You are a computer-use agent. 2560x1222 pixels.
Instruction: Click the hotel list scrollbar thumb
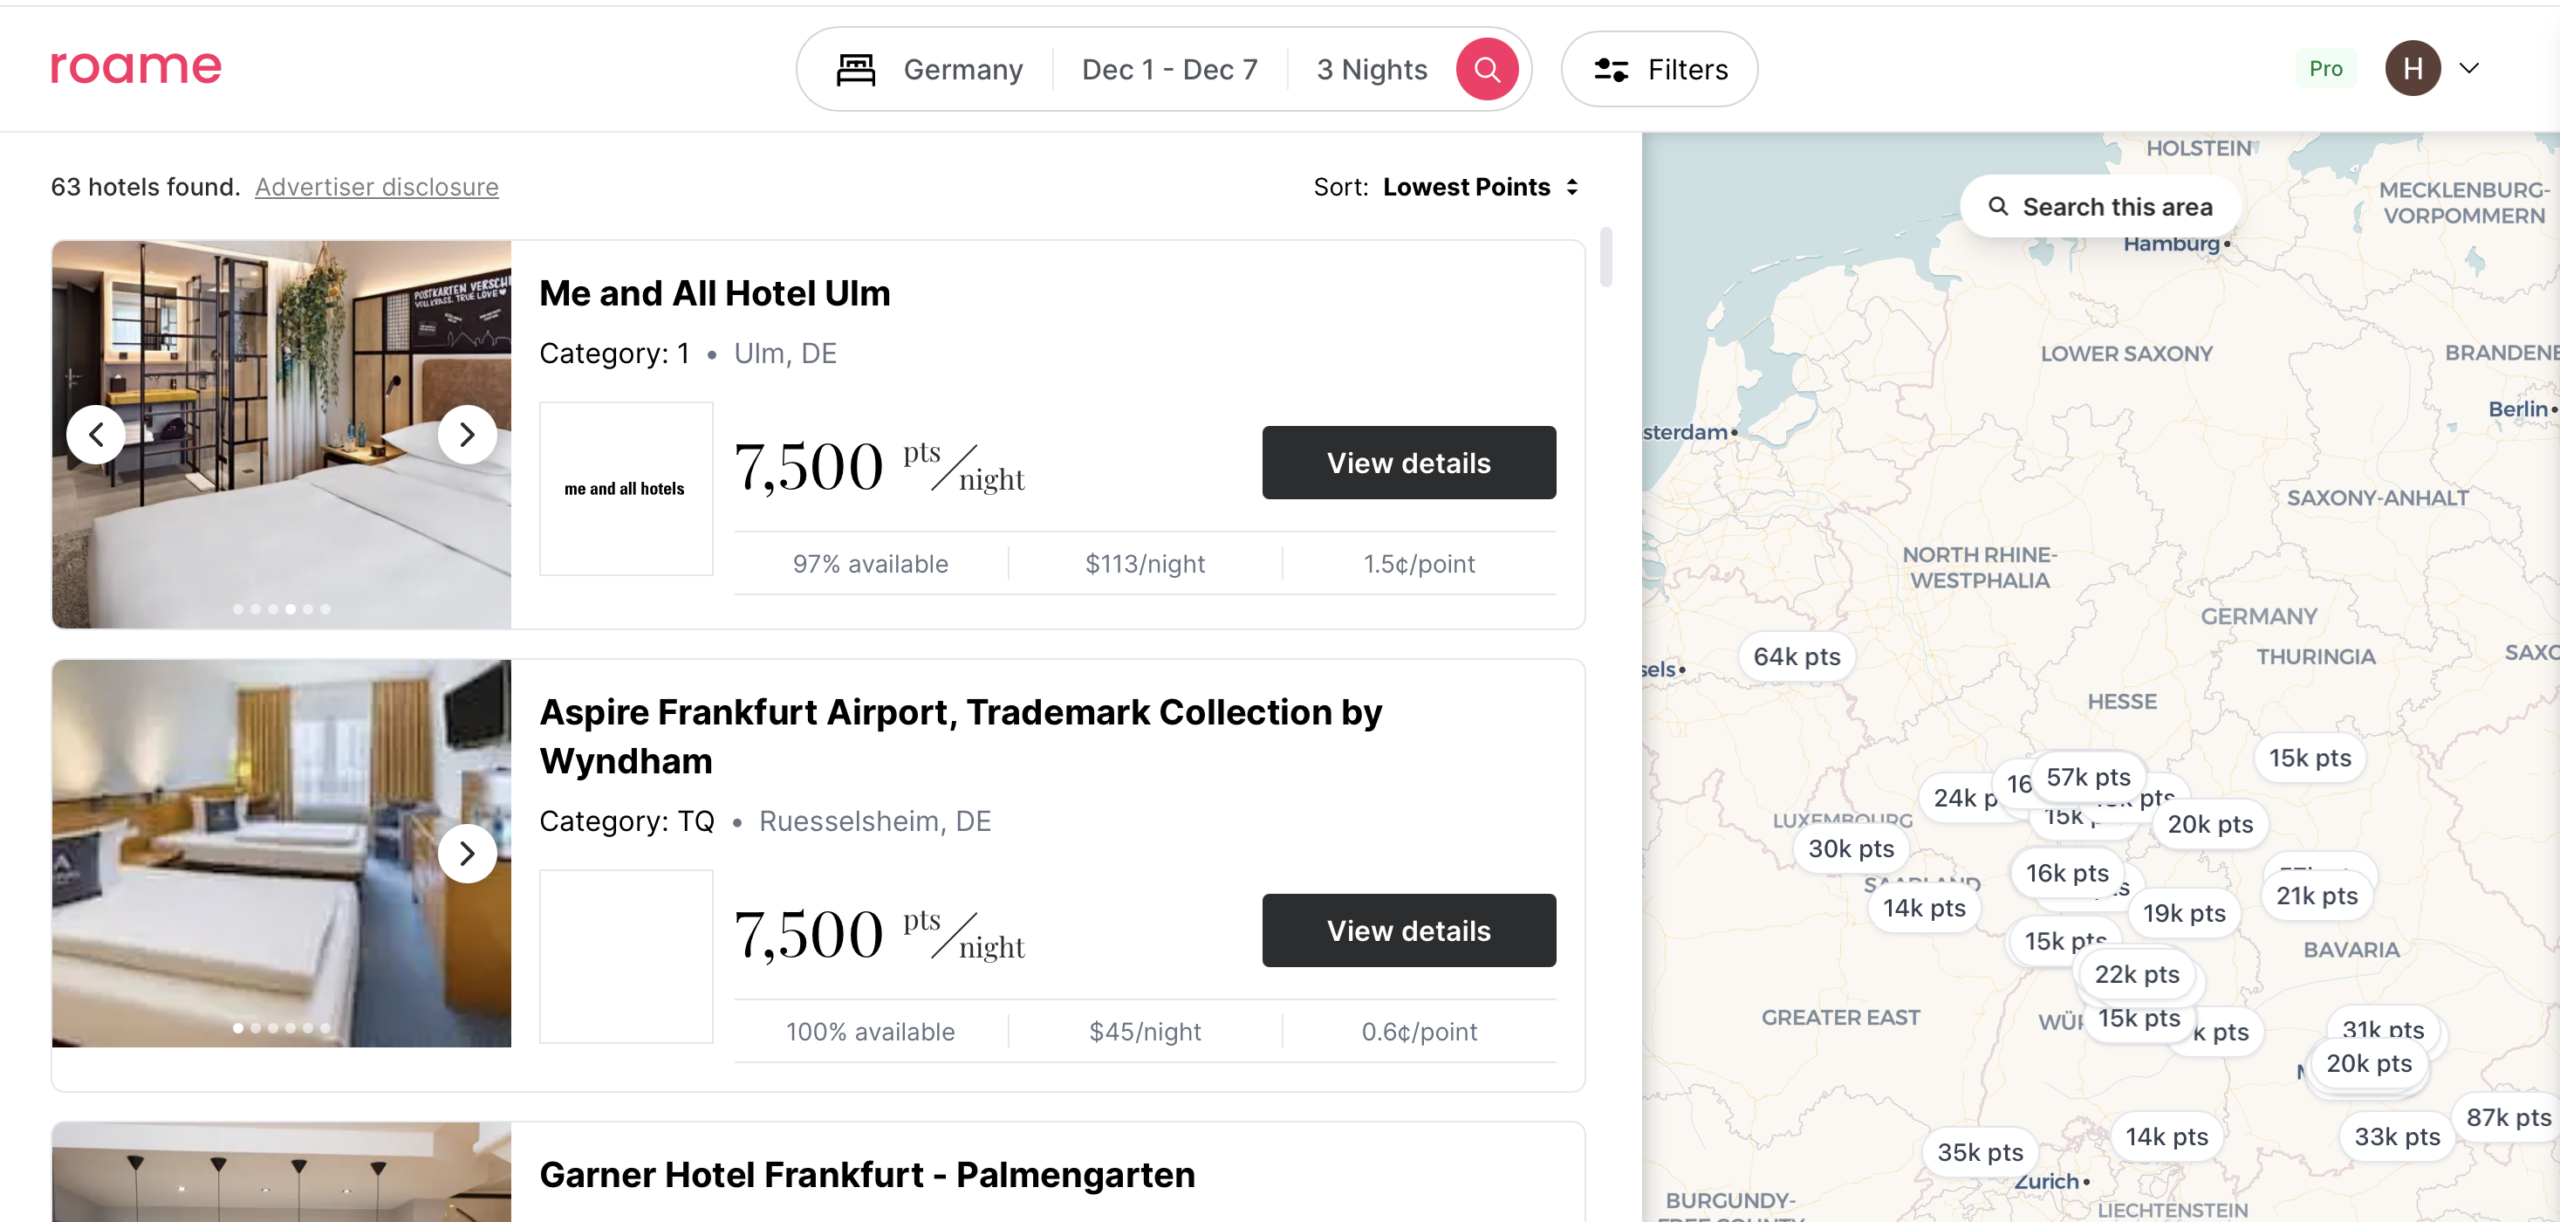(x=1606, y=257)
